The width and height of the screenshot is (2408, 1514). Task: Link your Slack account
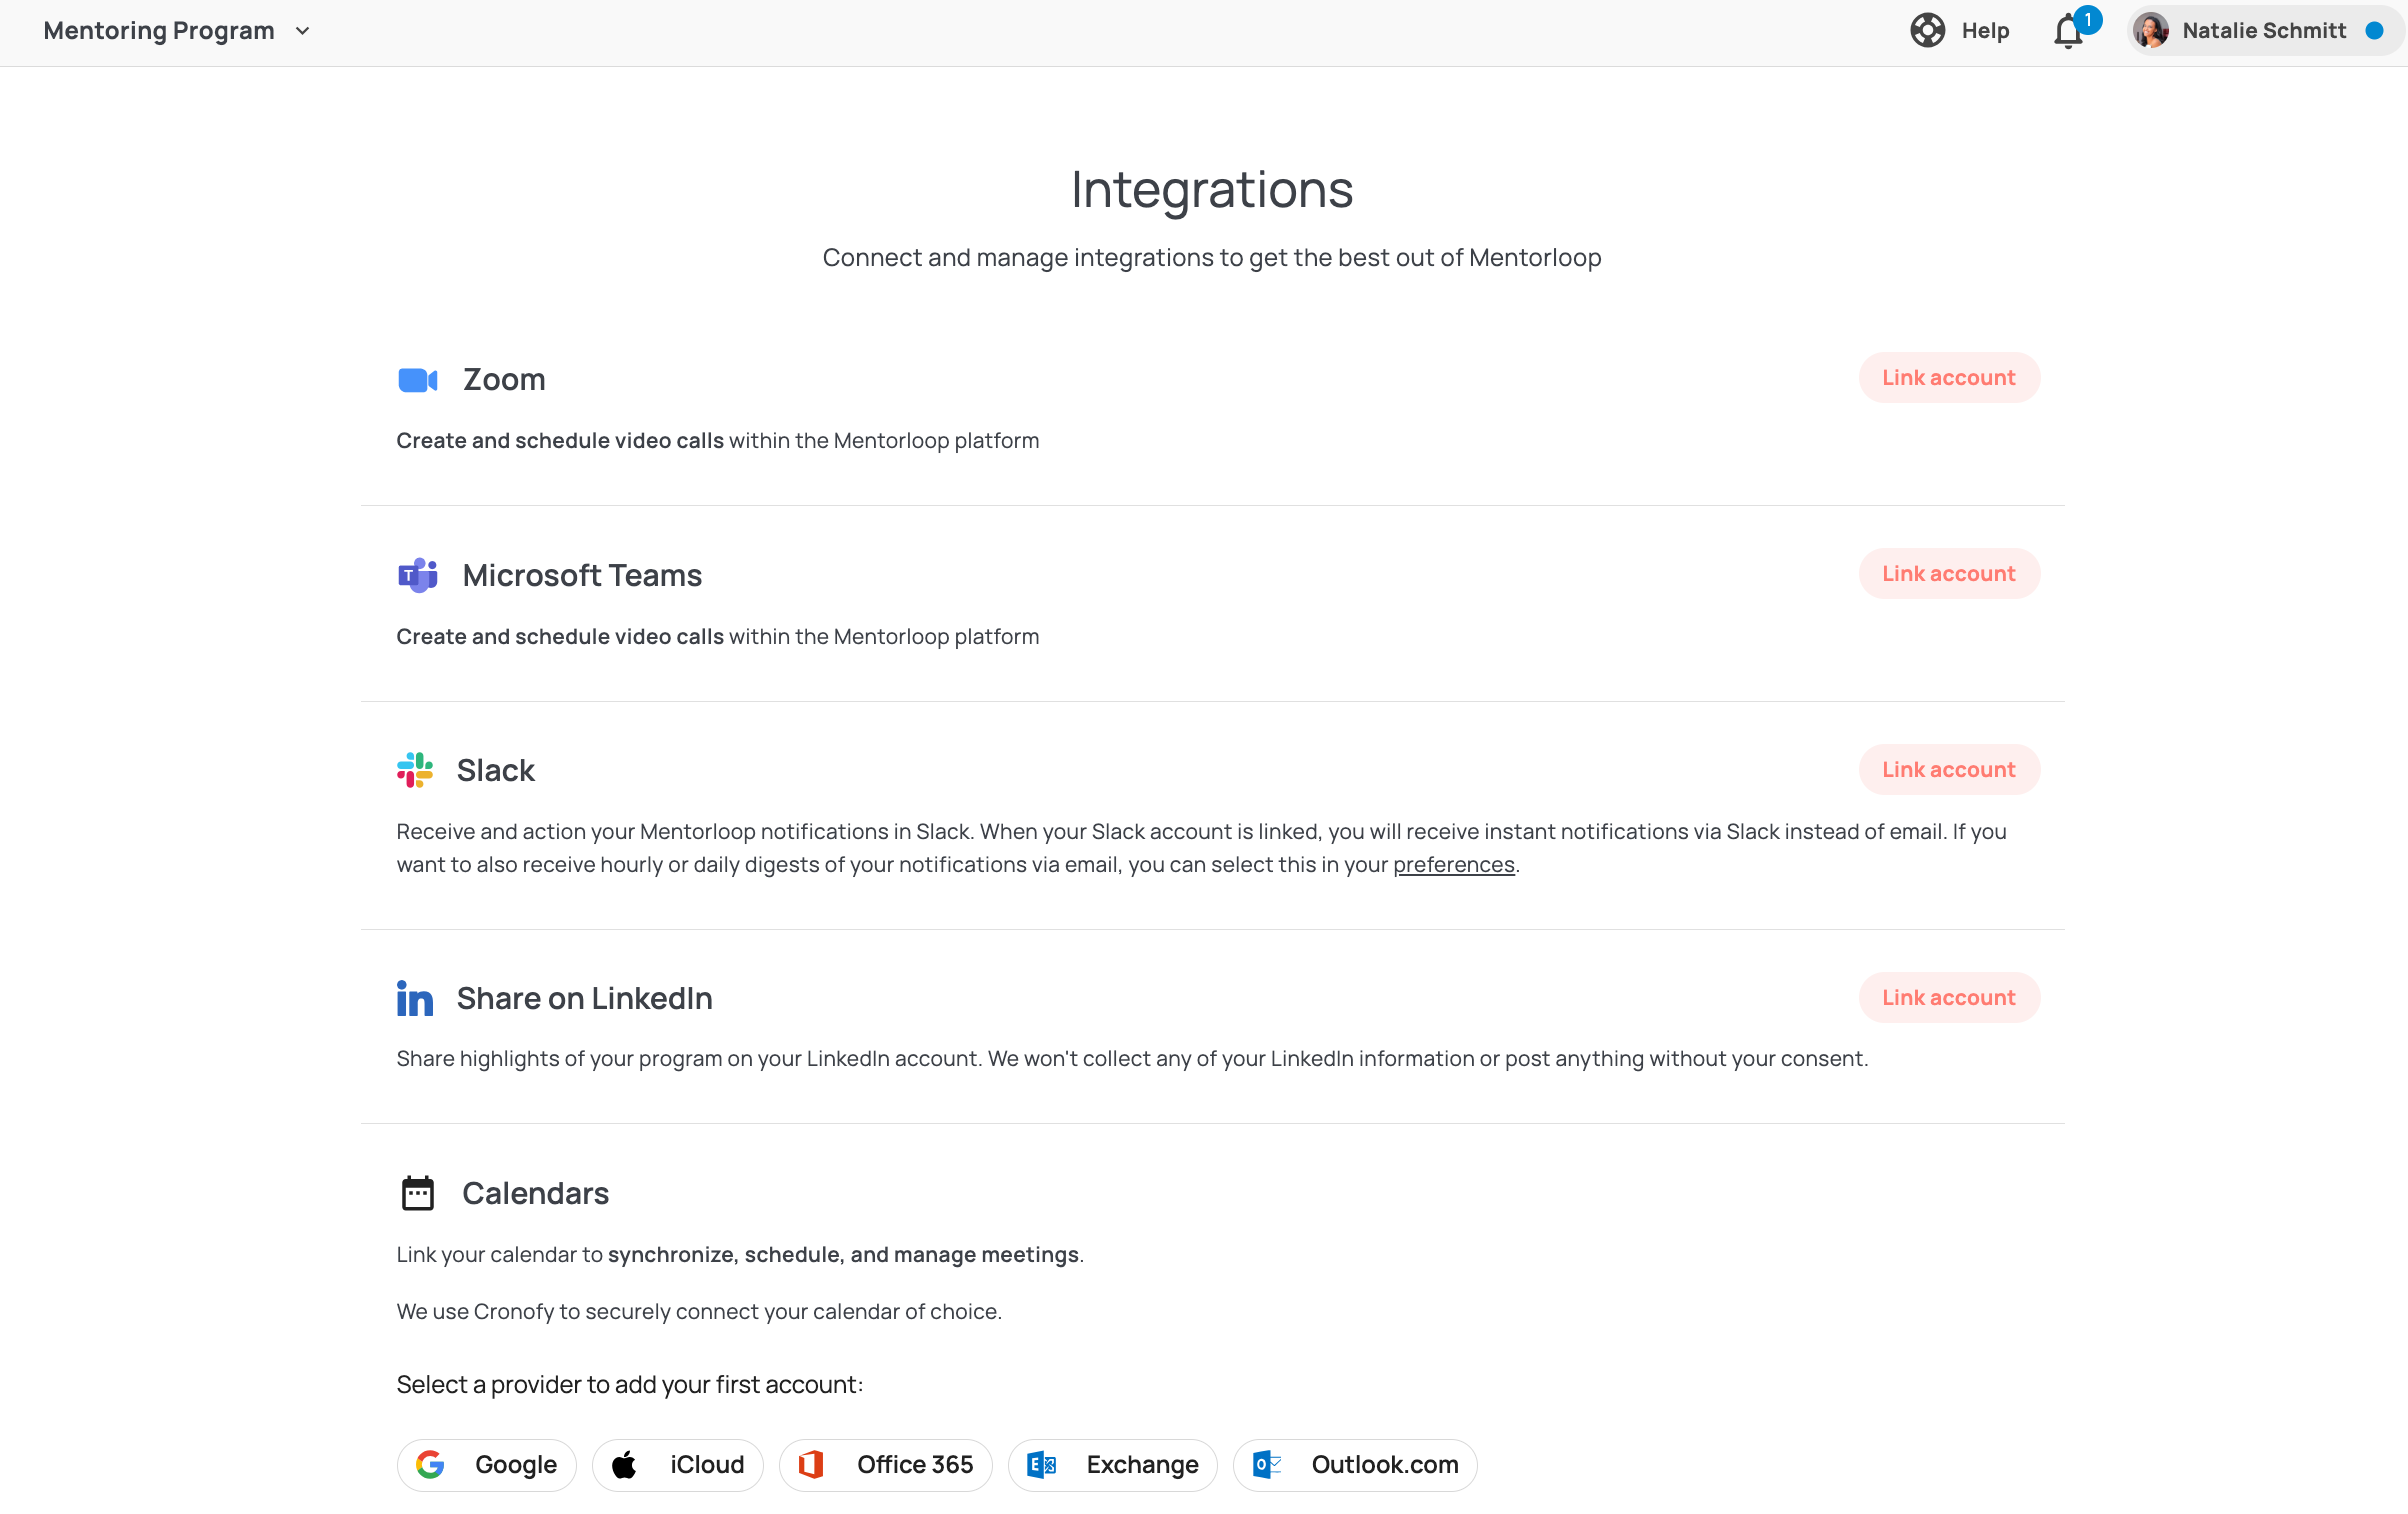(x=1948, y=769)
